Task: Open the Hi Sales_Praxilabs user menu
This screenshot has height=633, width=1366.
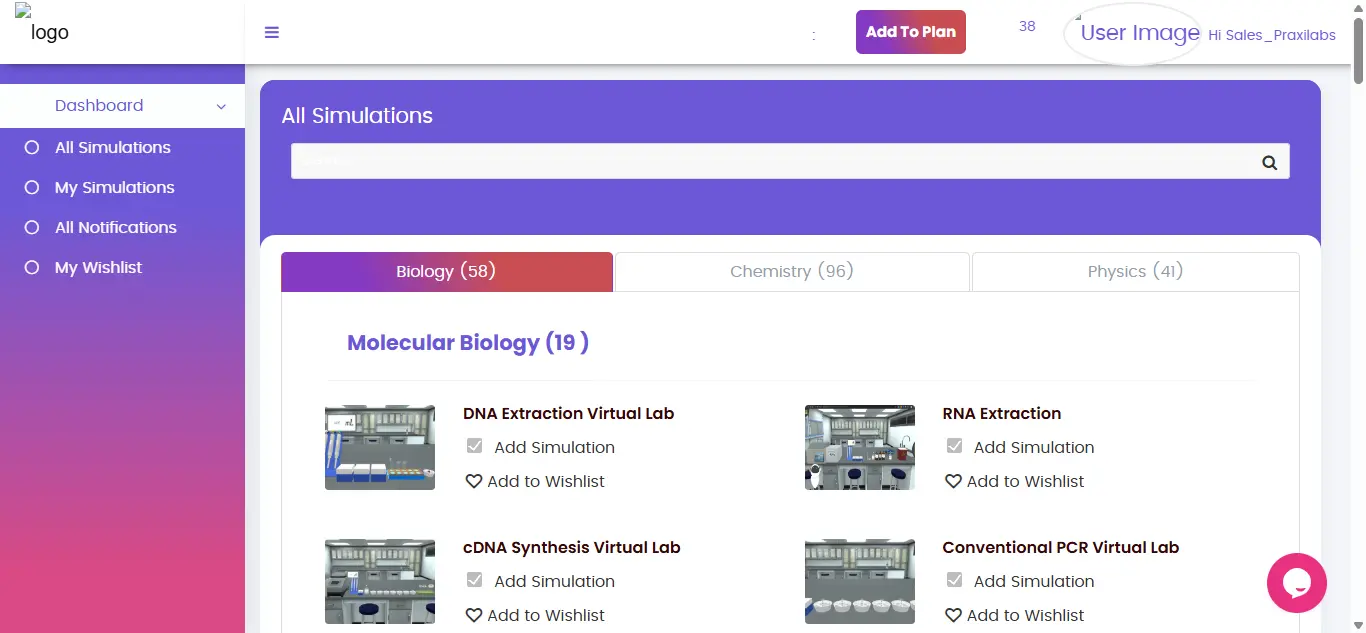Action: [1272, 35]
